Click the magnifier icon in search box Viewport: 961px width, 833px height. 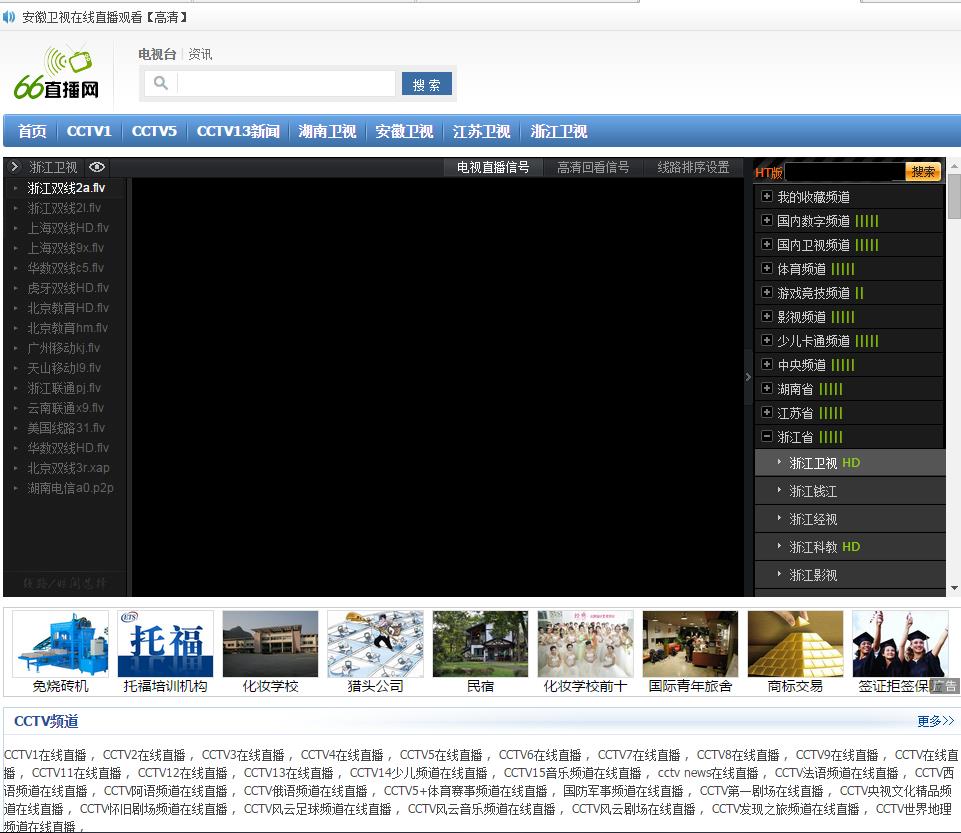pos(161,83)
